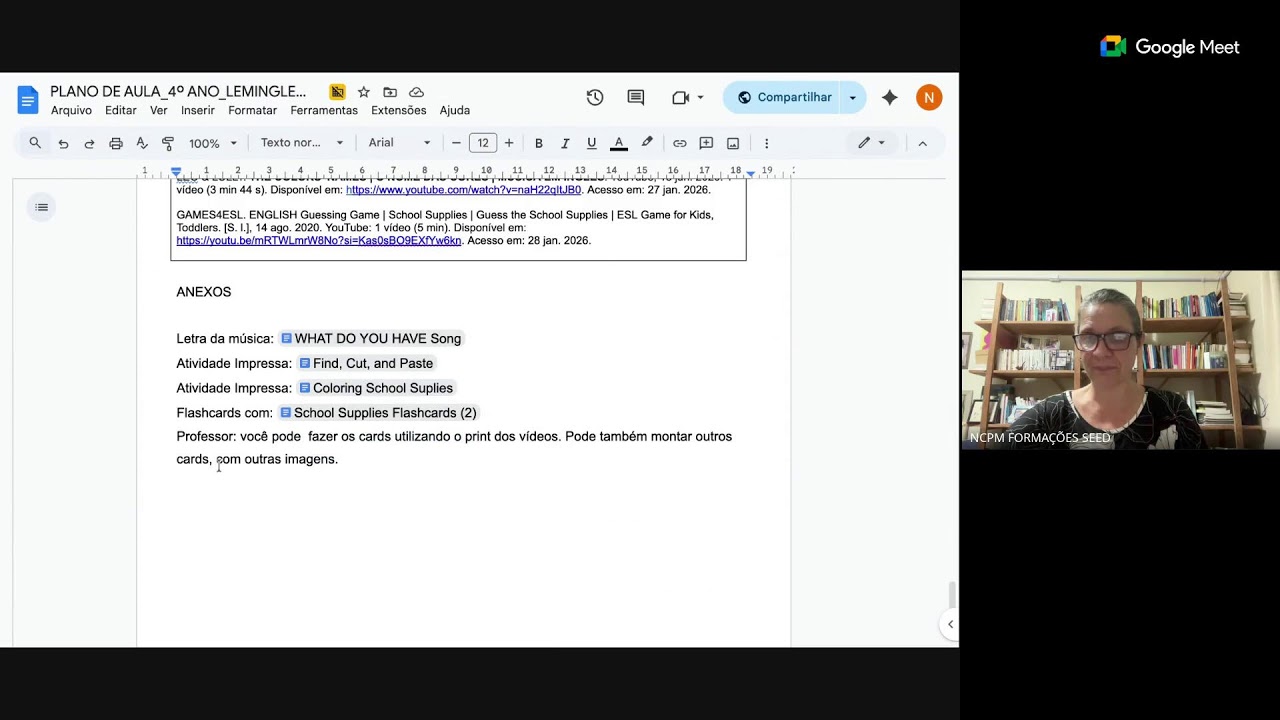Check cloud save status icon
Image resolution: width=1280 pixels, height=720 pixels.
tap(417, 92)
